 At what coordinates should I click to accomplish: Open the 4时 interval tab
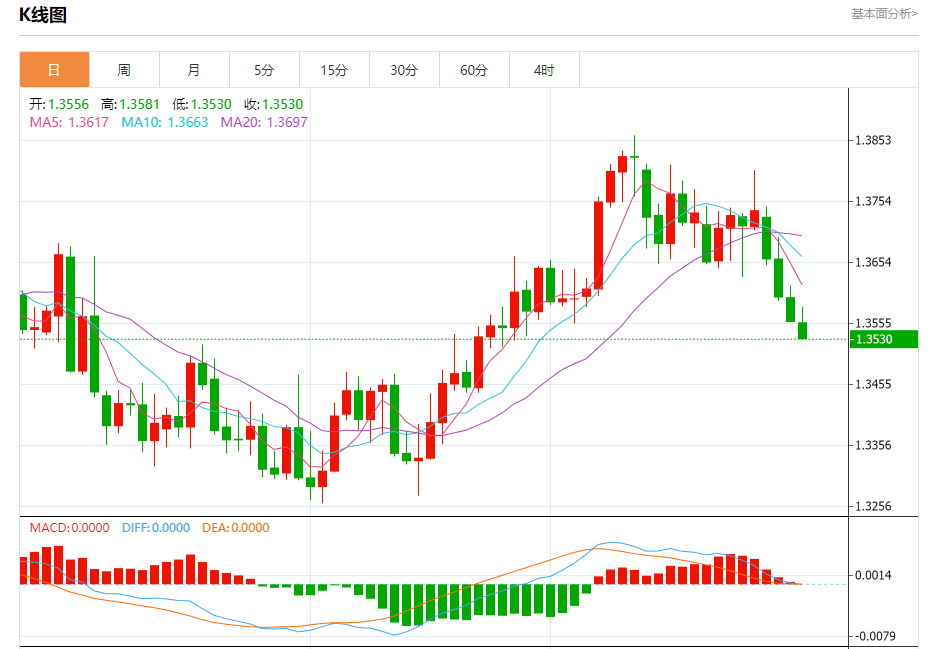tap(544, 70)
